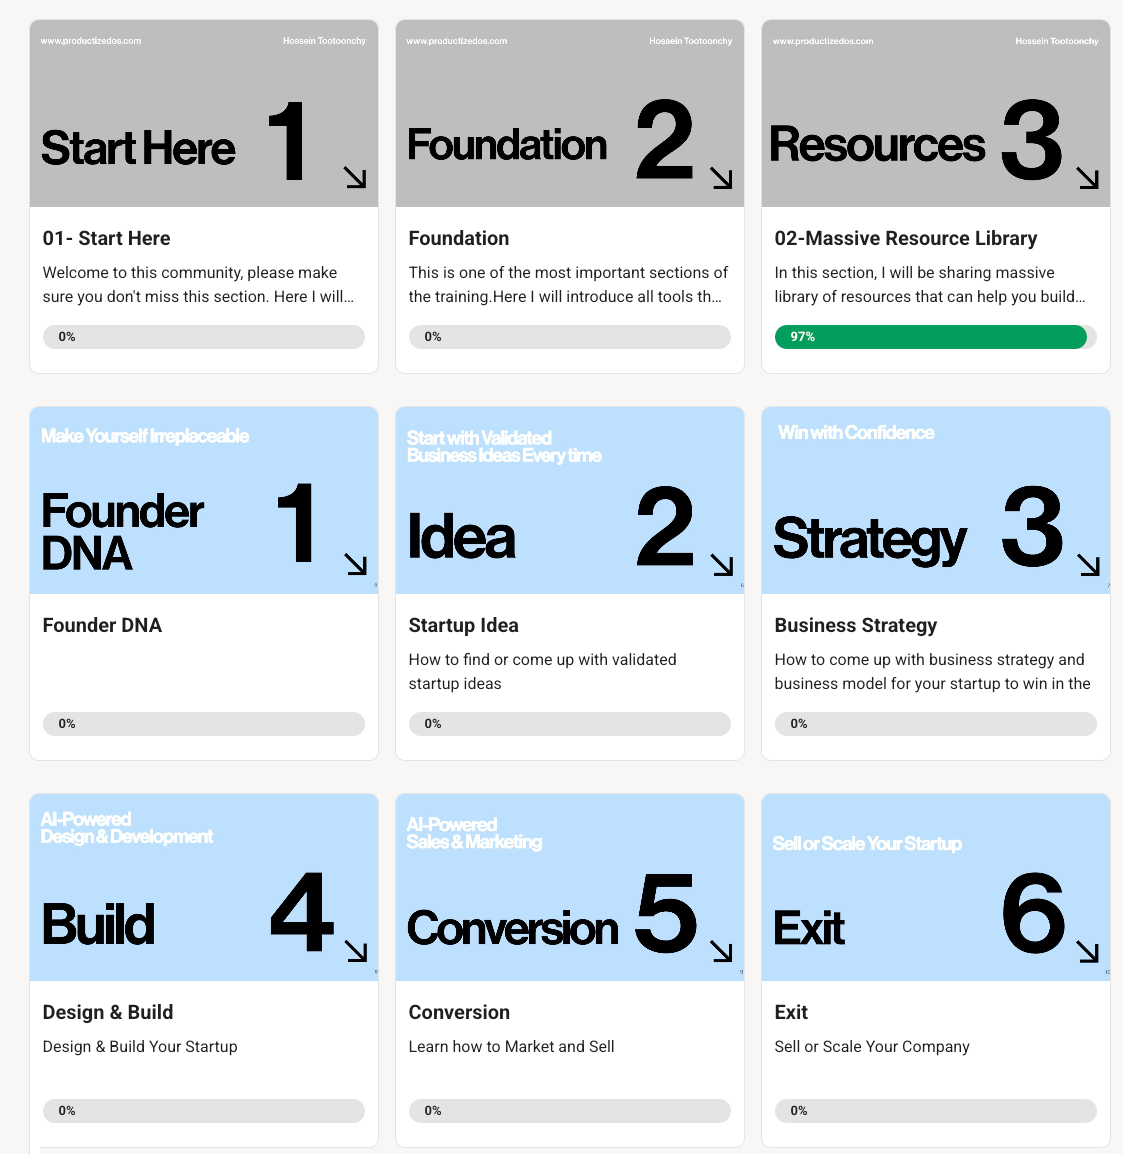Click the arrow icon on Idea banner
This screenshot has height=1154, width=1123.
coord(721,565)
